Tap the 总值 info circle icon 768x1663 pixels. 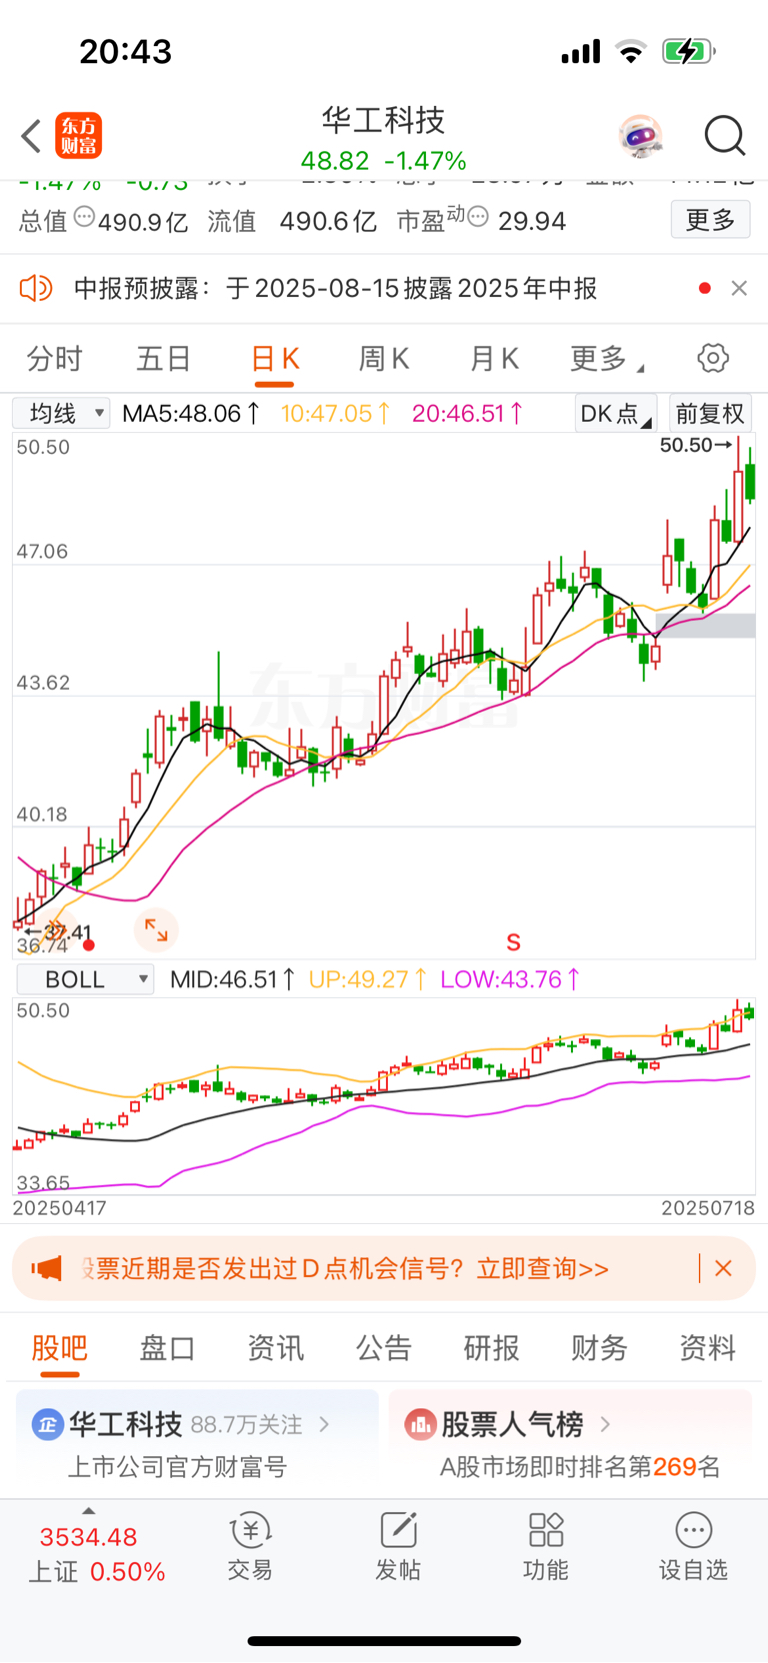(x=84, y=216)
